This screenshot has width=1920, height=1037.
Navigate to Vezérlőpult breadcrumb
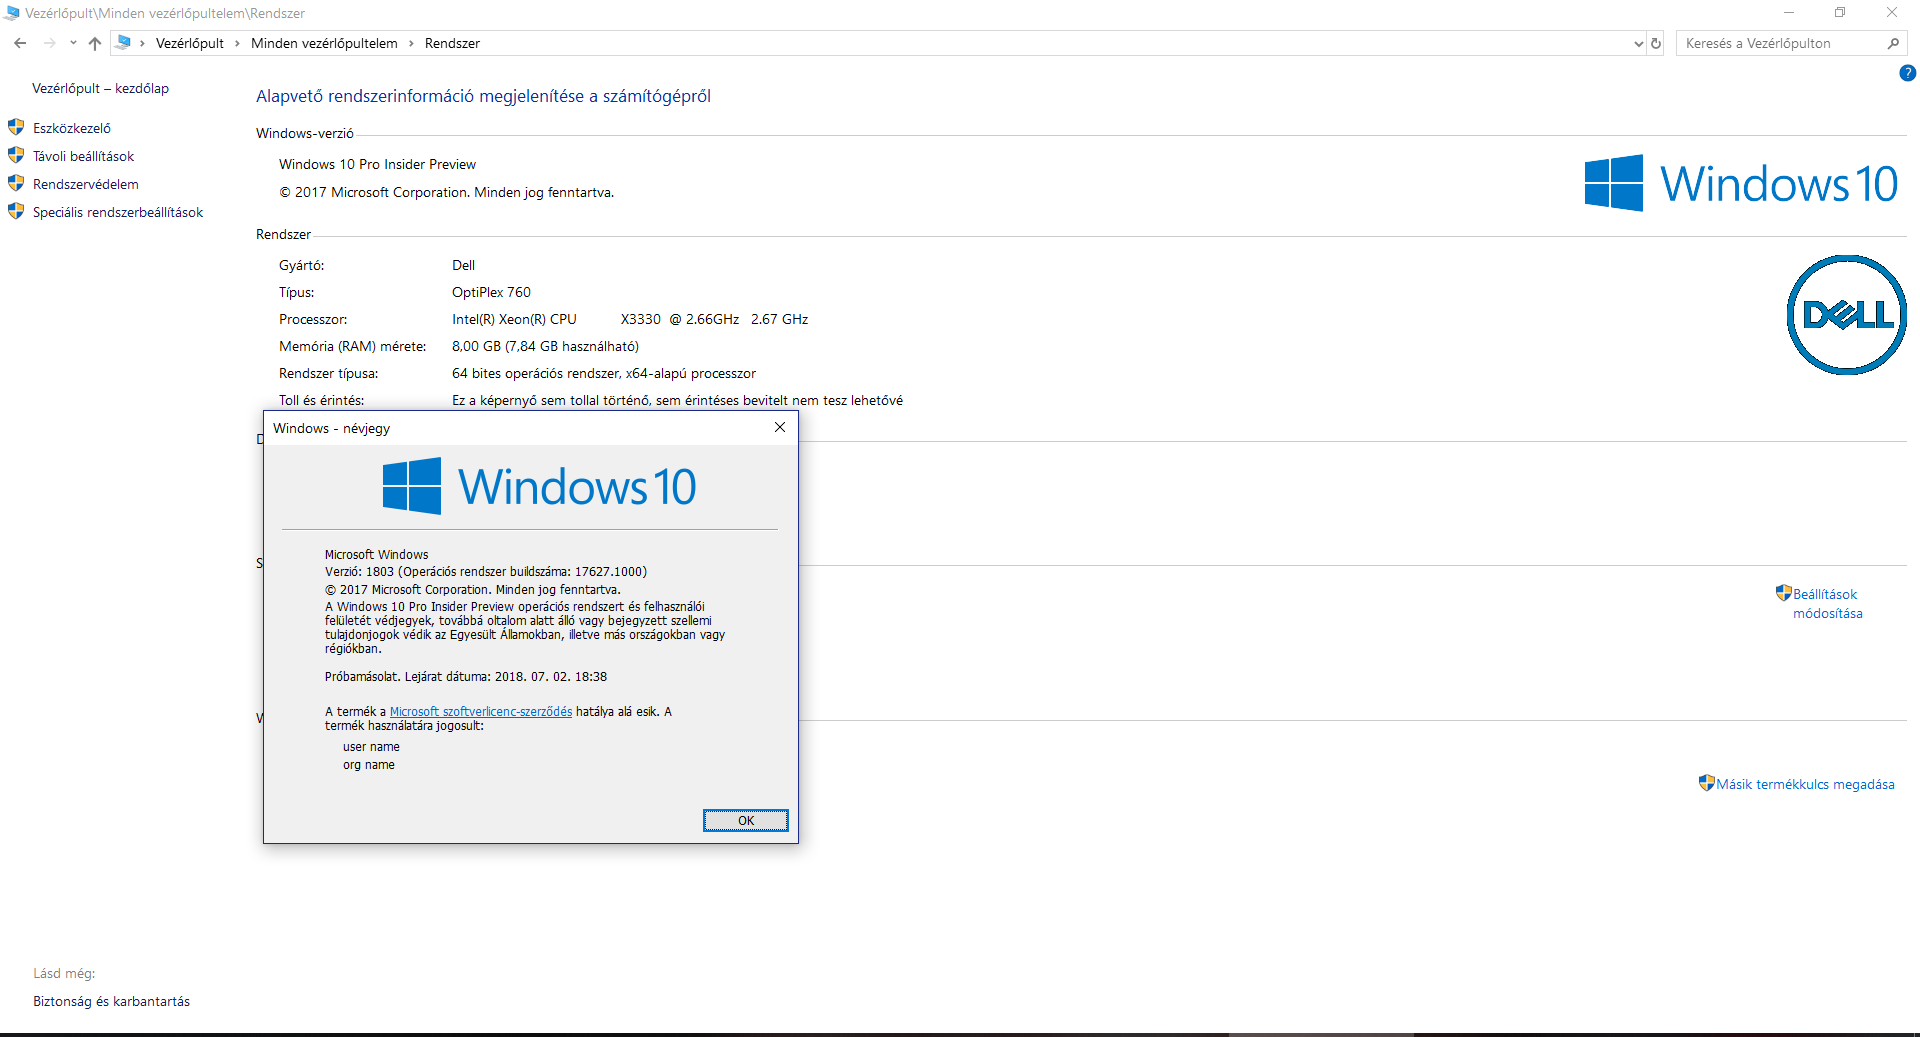click(190, 43)
